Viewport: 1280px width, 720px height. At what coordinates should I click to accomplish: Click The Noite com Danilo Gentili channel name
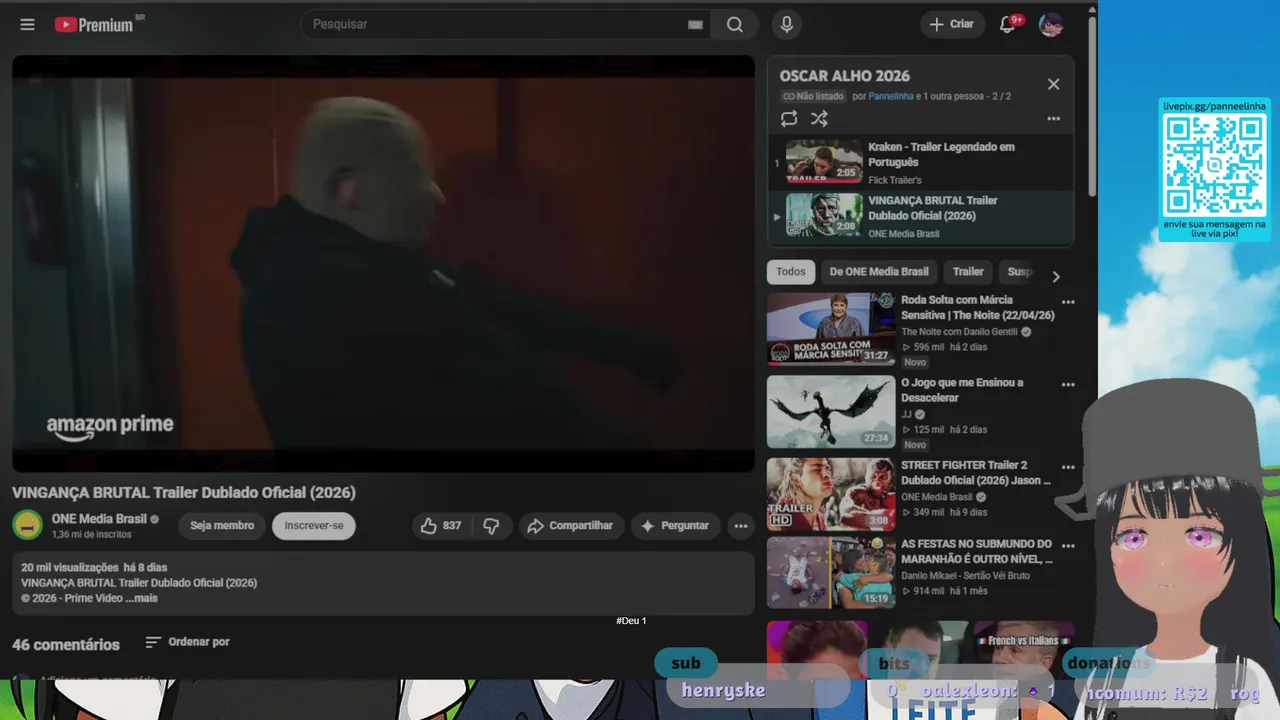point(959,332)
